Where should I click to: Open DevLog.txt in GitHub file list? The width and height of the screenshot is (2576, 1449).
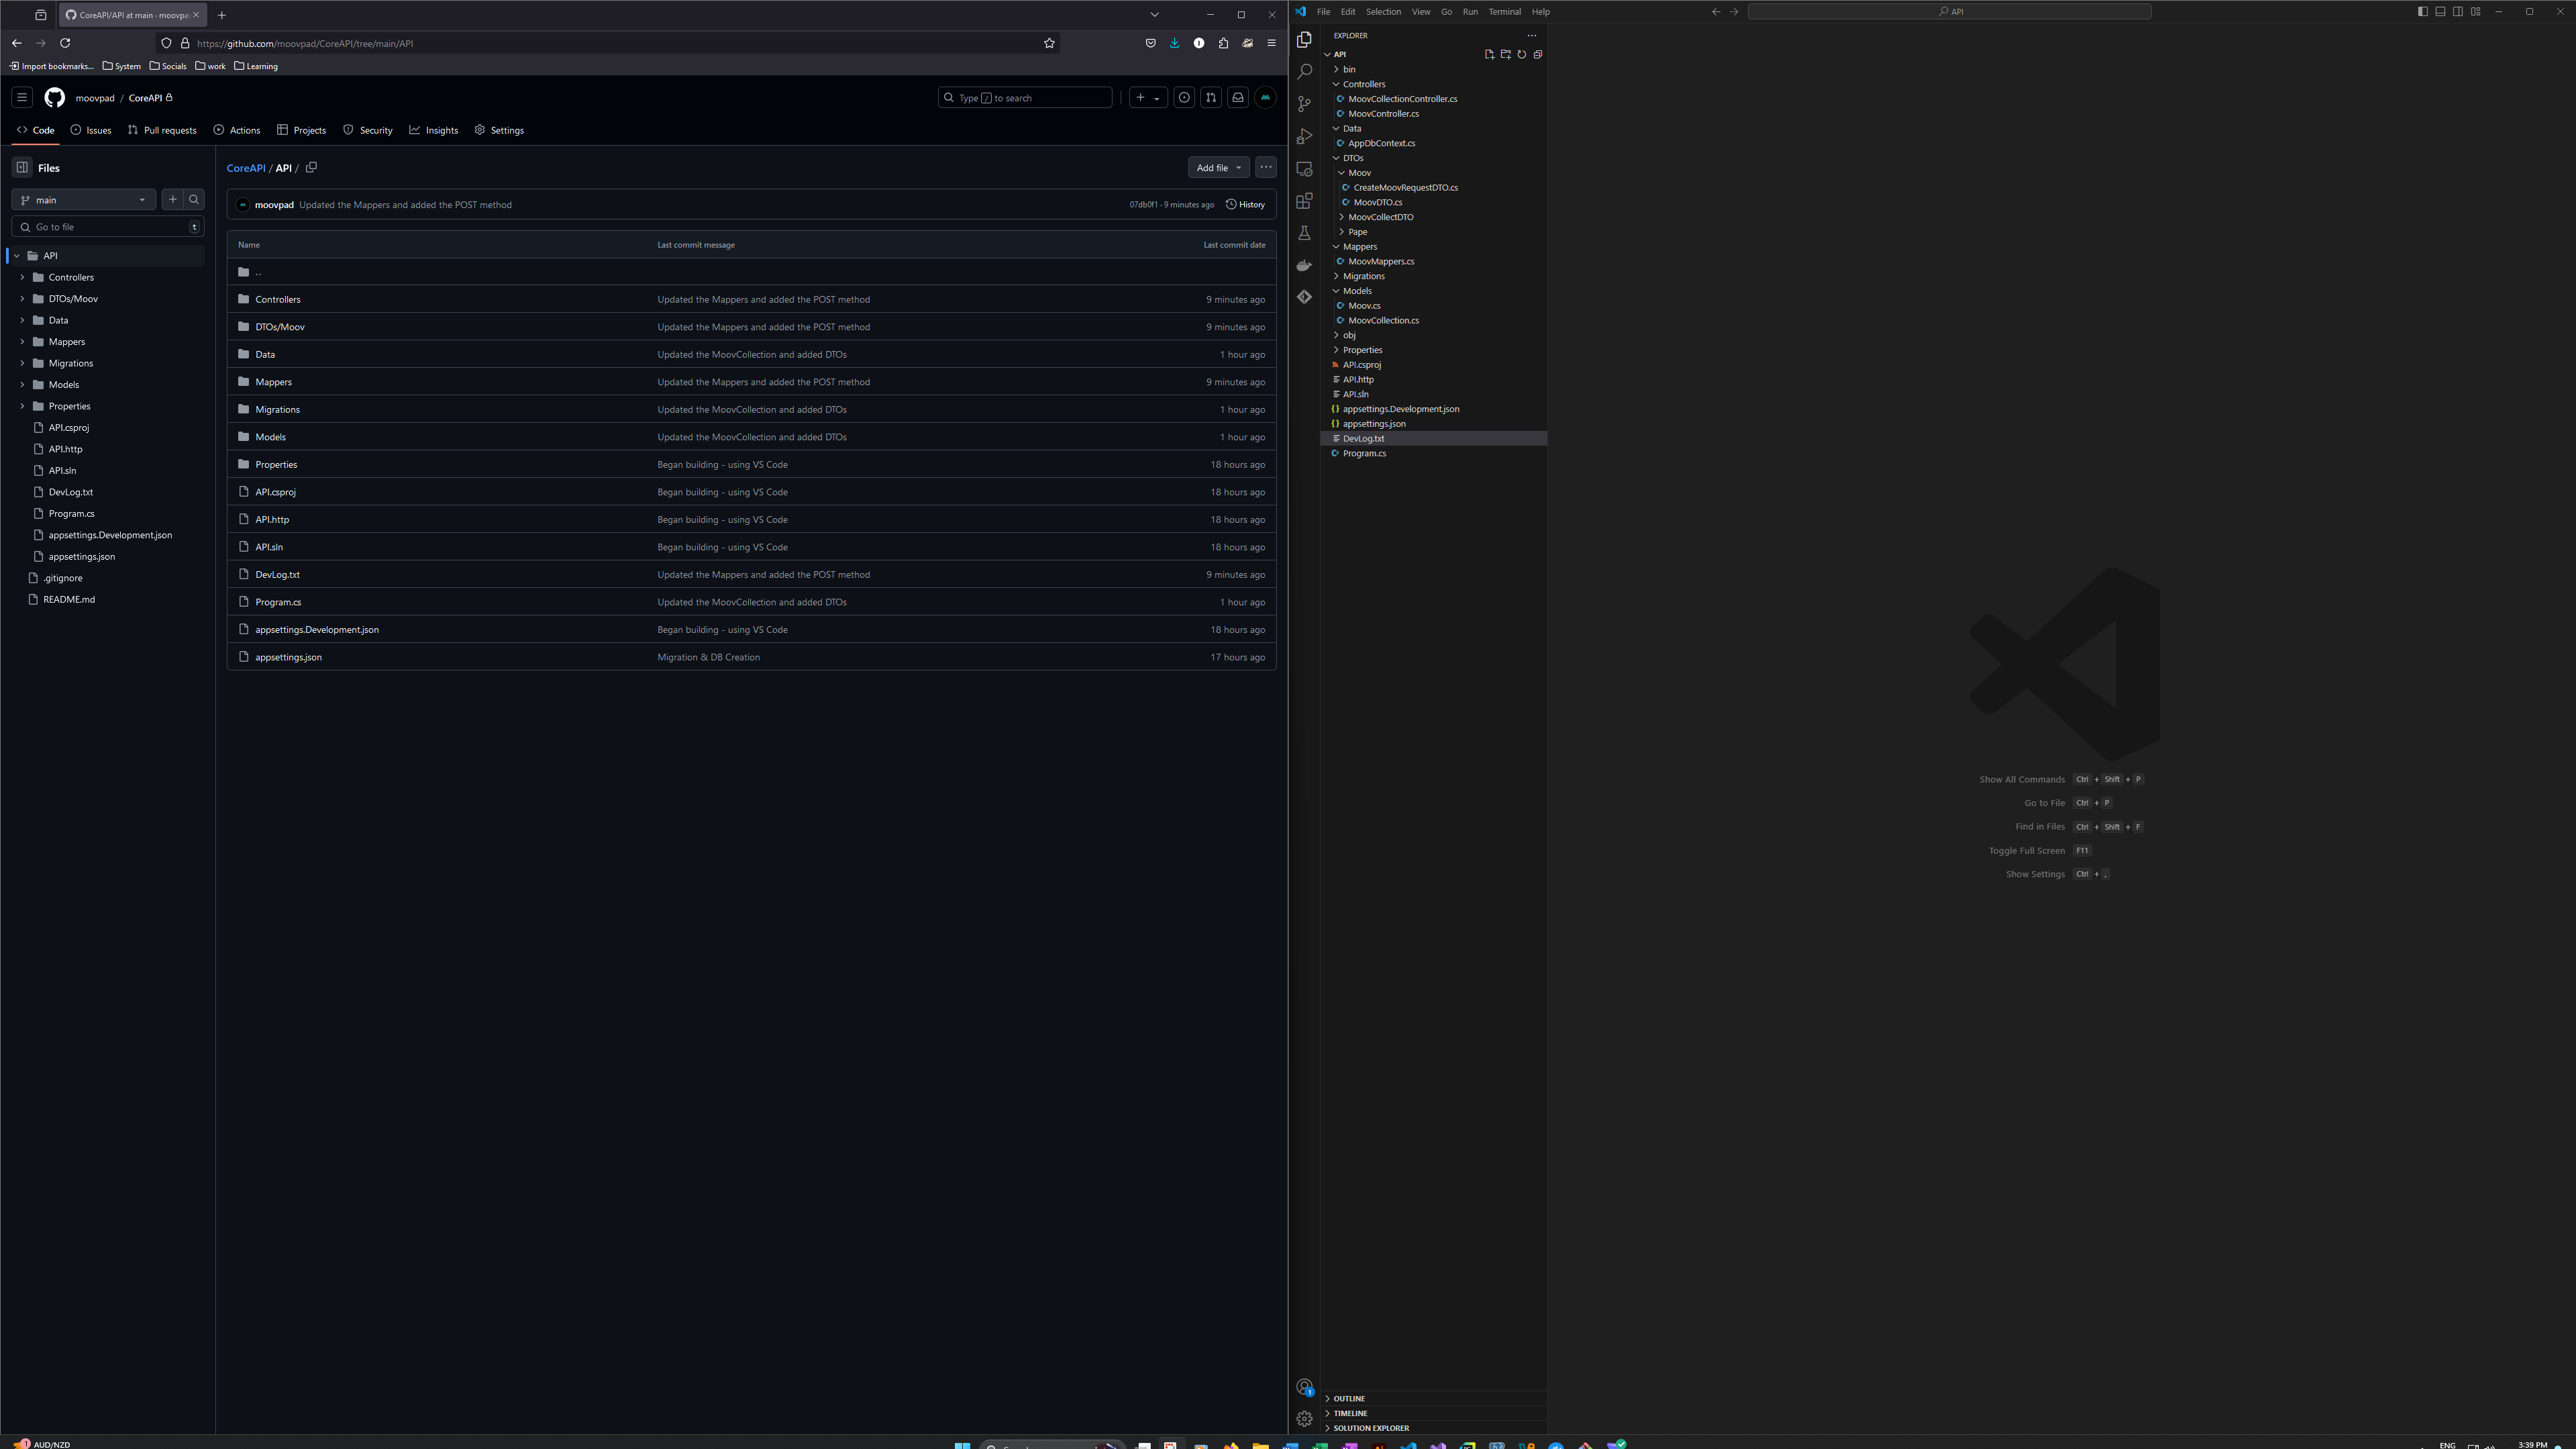tap(277, 575)
